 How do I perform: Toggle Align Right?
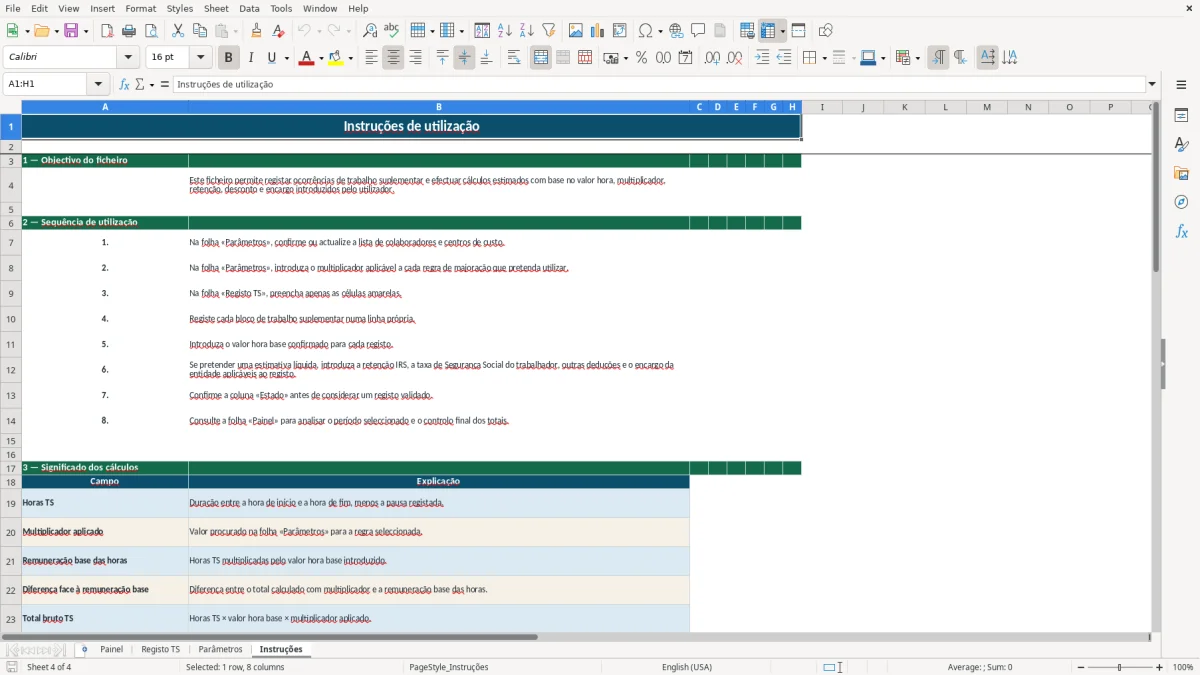415,58
